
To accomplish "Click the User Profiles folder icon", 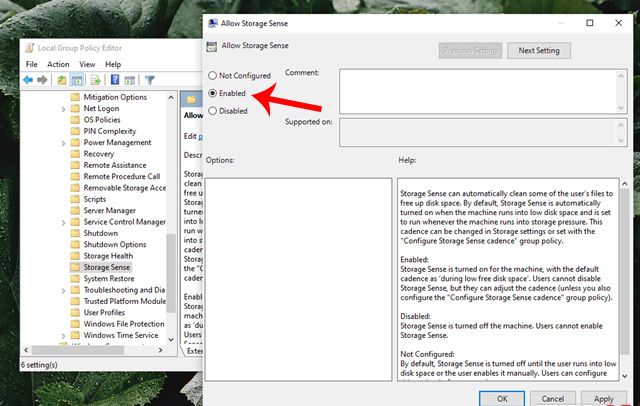I will (x=75, y=313).
